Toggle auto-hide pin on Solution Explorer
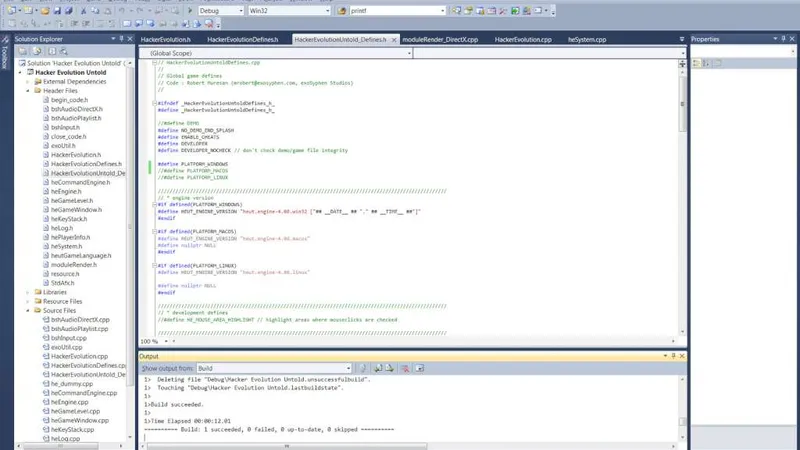 coord(121,39)
